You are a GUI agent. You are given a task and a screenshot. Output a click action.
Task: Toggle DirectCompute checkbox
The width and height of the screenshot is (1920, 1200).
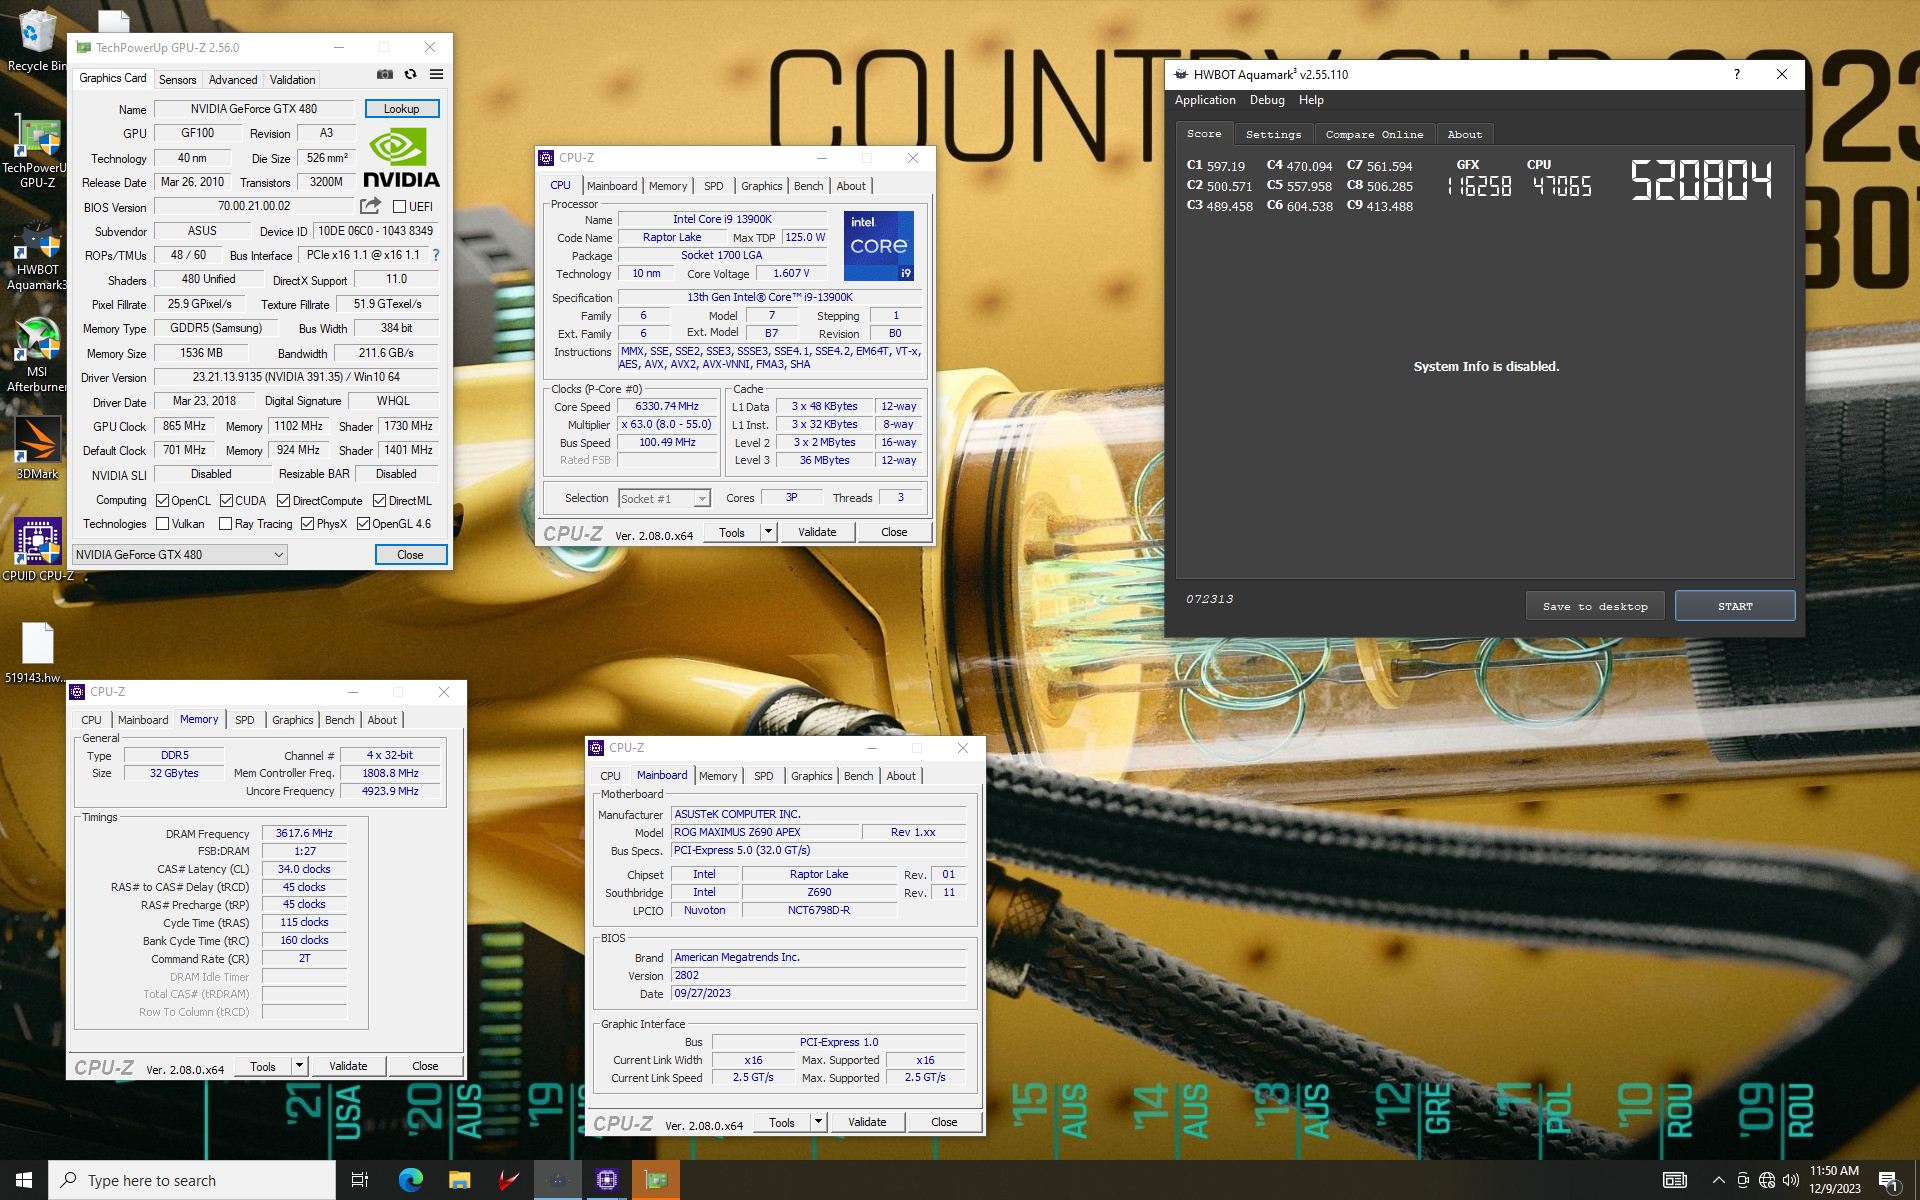[x=284, y=501]
